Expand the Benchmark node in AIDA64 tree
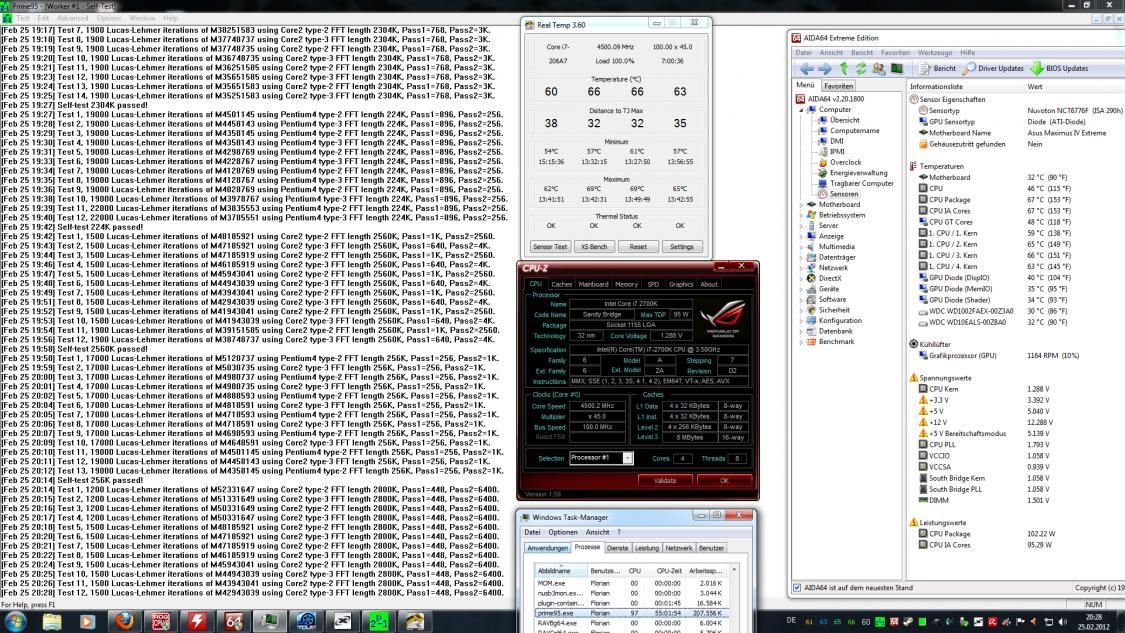 801,342
